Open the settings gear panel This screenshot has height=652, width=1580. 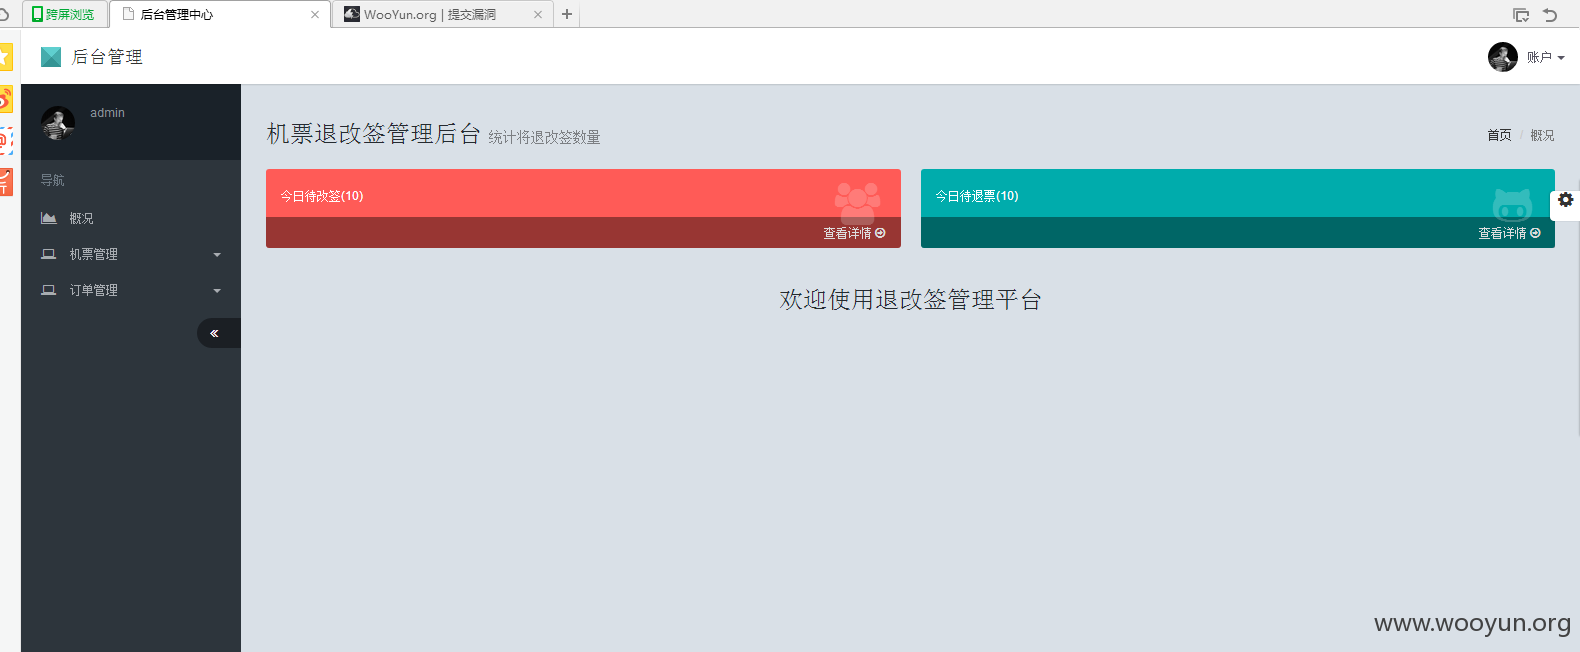(1566, 200)
